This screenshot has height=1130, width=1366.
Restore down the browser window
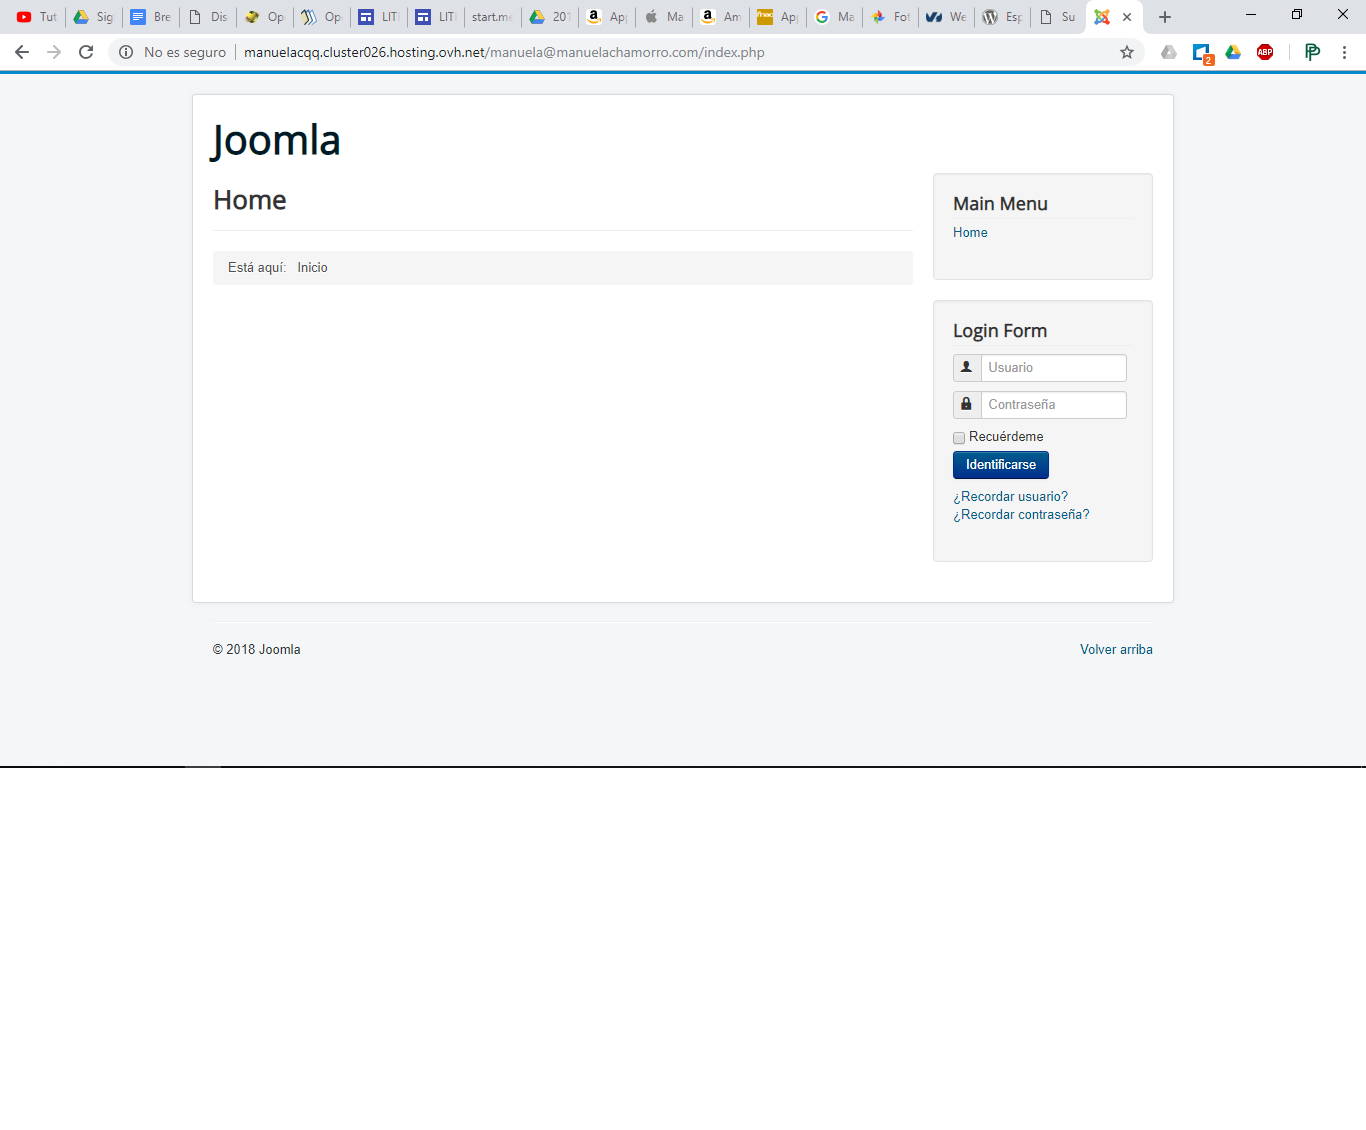(x=1297, y=15)
